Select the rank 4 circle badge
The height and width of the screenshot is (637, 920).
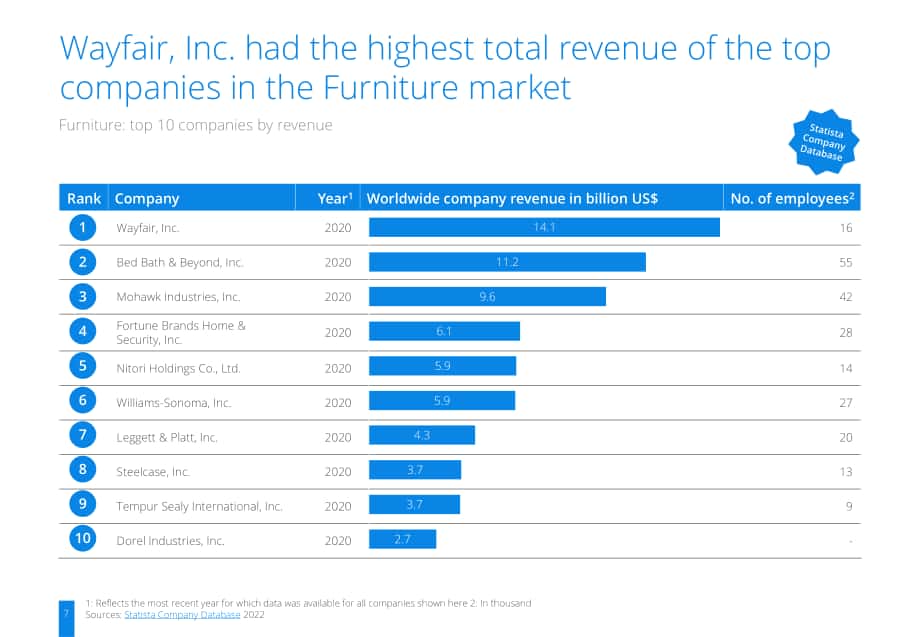(x=83, y=332)
